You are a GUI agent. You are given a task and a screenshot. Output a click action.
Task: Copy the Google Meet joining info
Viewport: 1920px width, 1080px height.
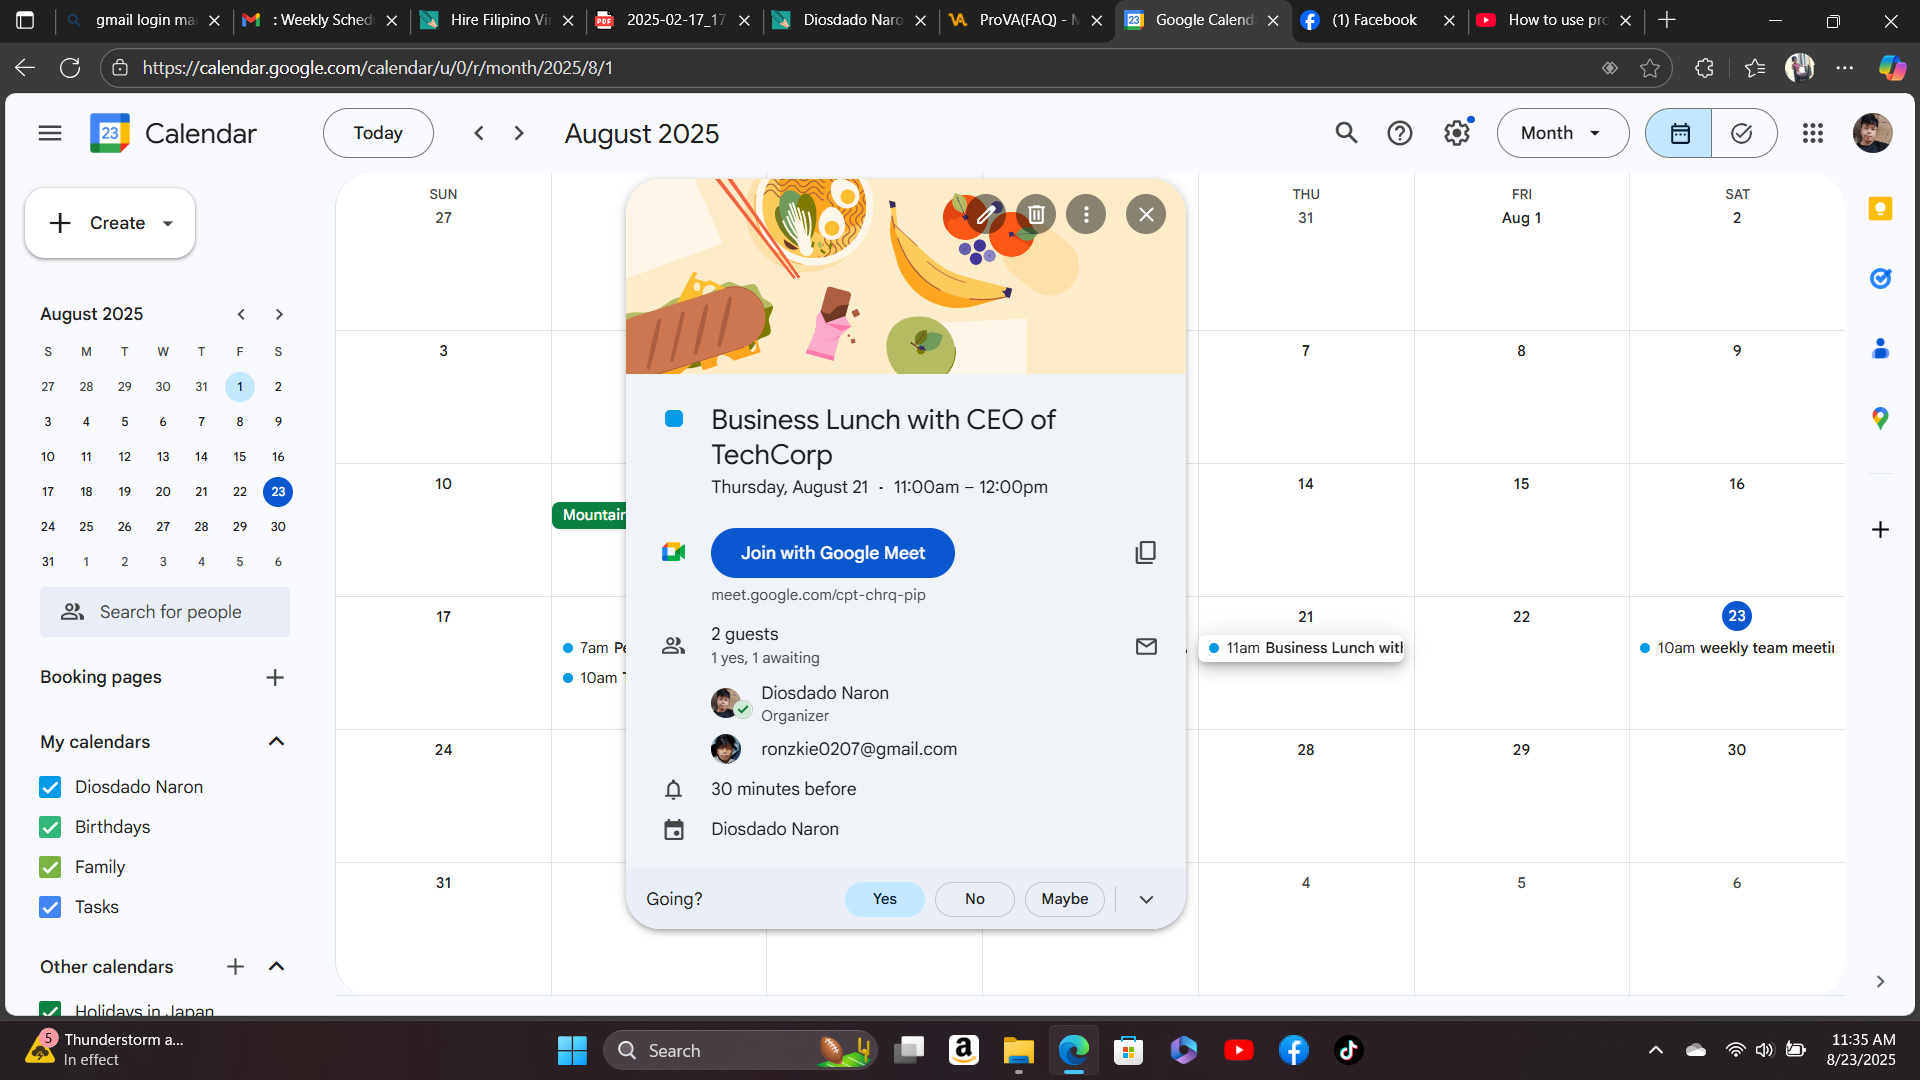(1146, 553)
